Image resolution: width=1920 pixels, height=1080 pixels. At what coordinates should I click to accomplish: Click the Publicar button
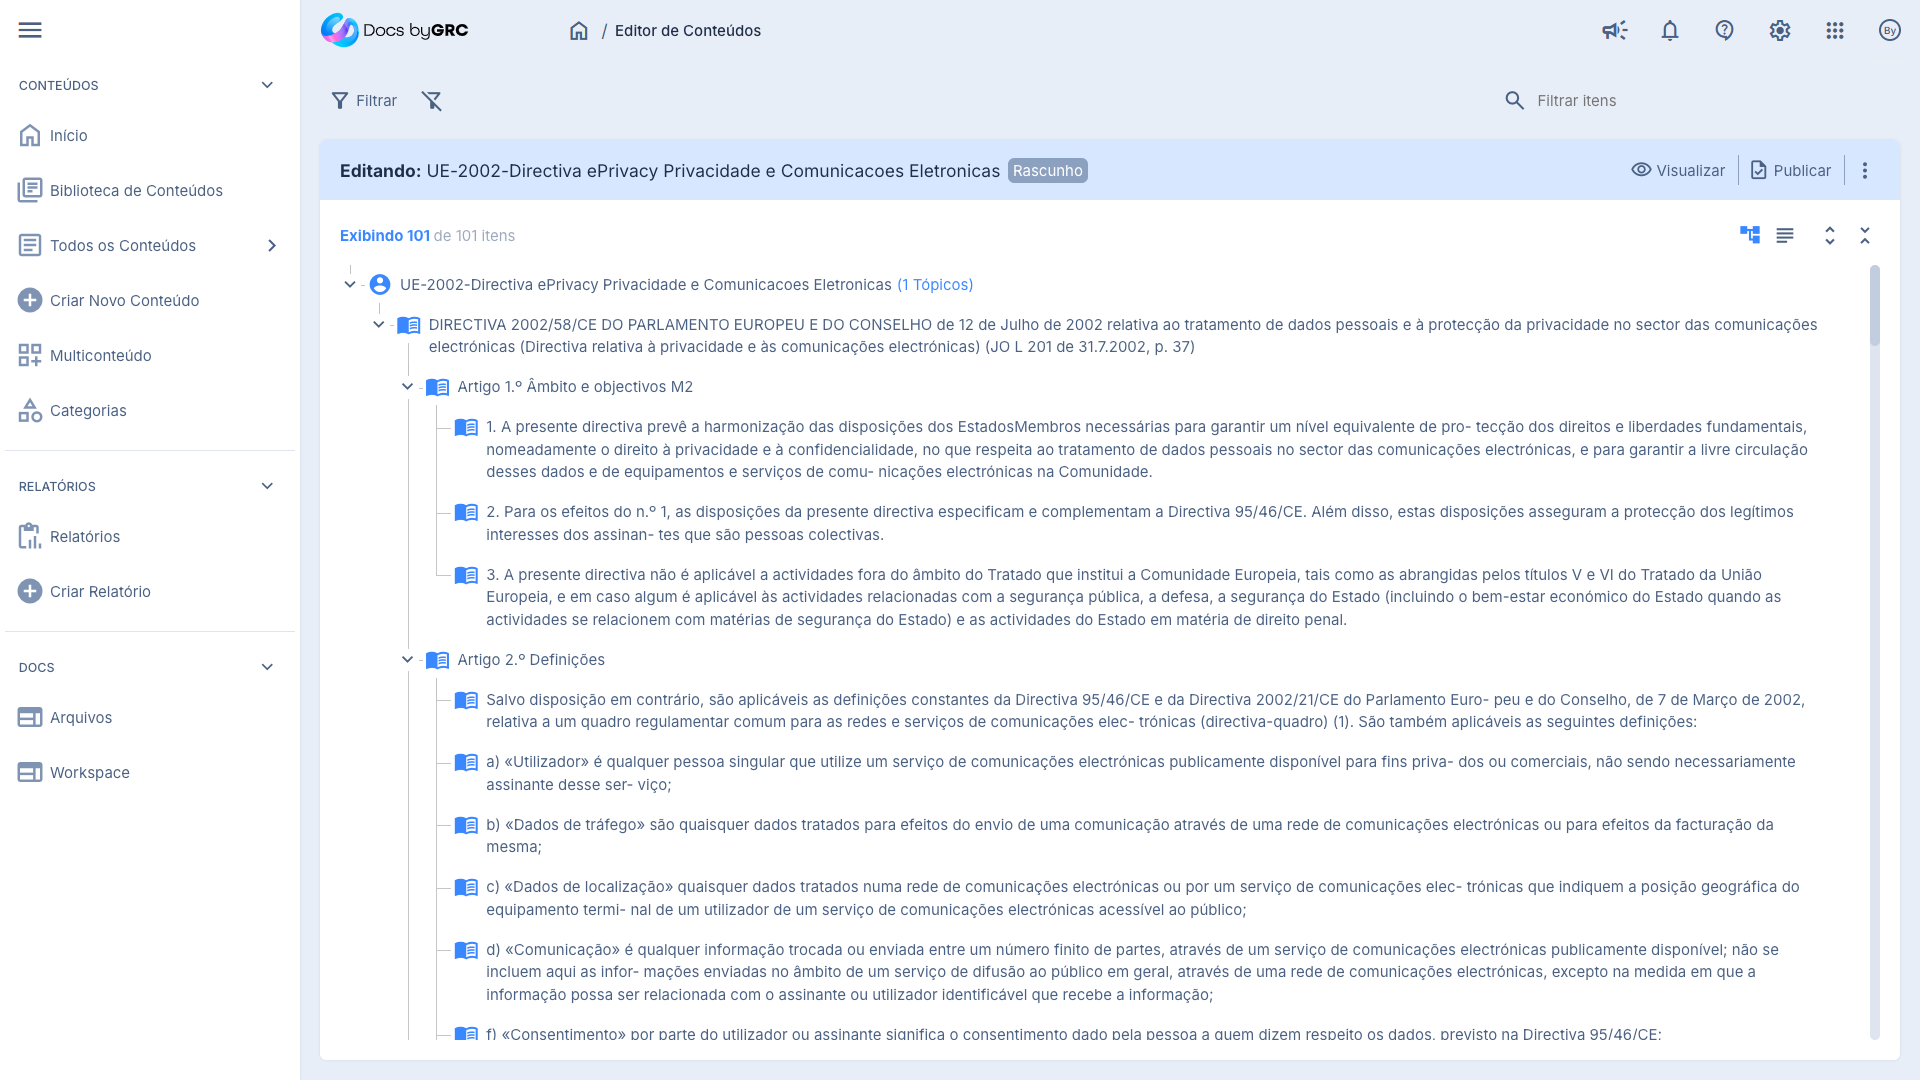pos(1790,171)
